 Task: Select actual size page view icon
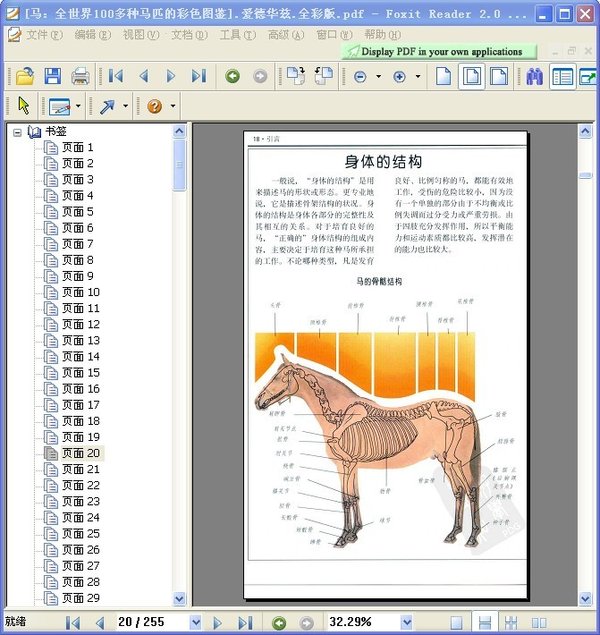click(443, 76)
